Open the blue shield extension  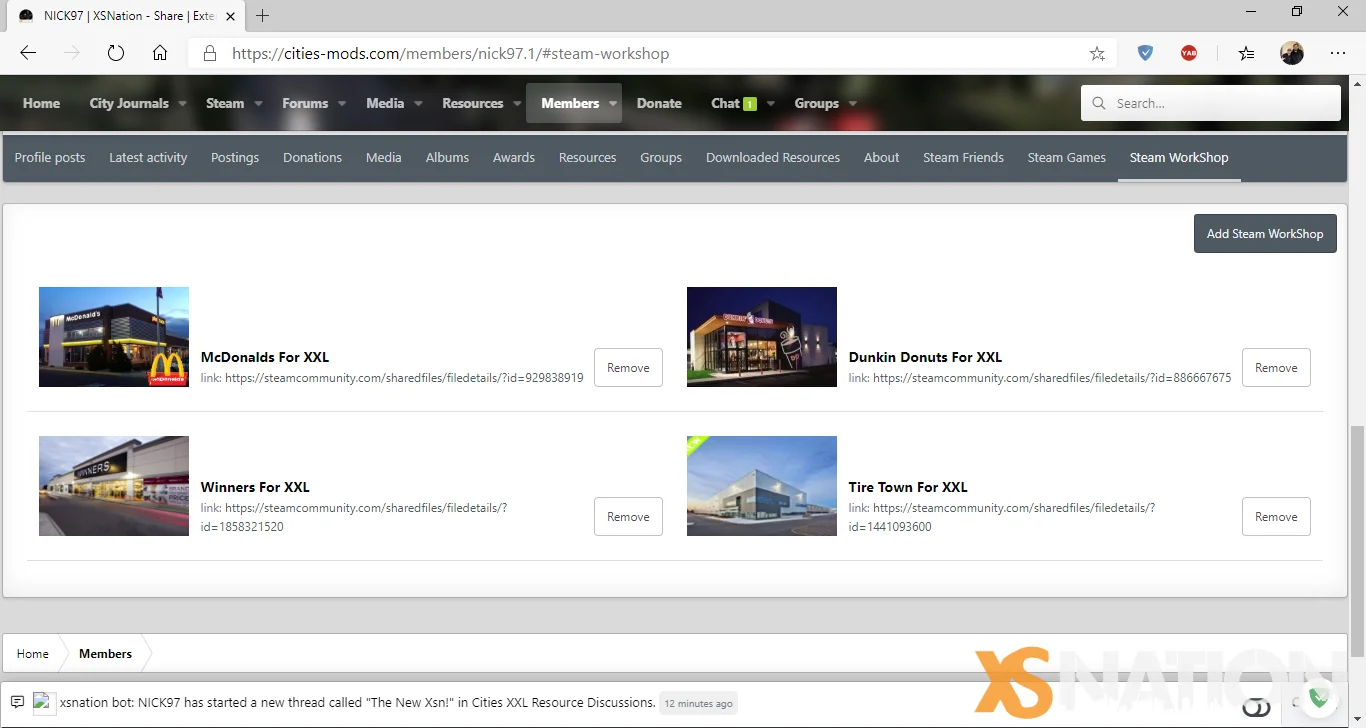(x=1145, y=54)
